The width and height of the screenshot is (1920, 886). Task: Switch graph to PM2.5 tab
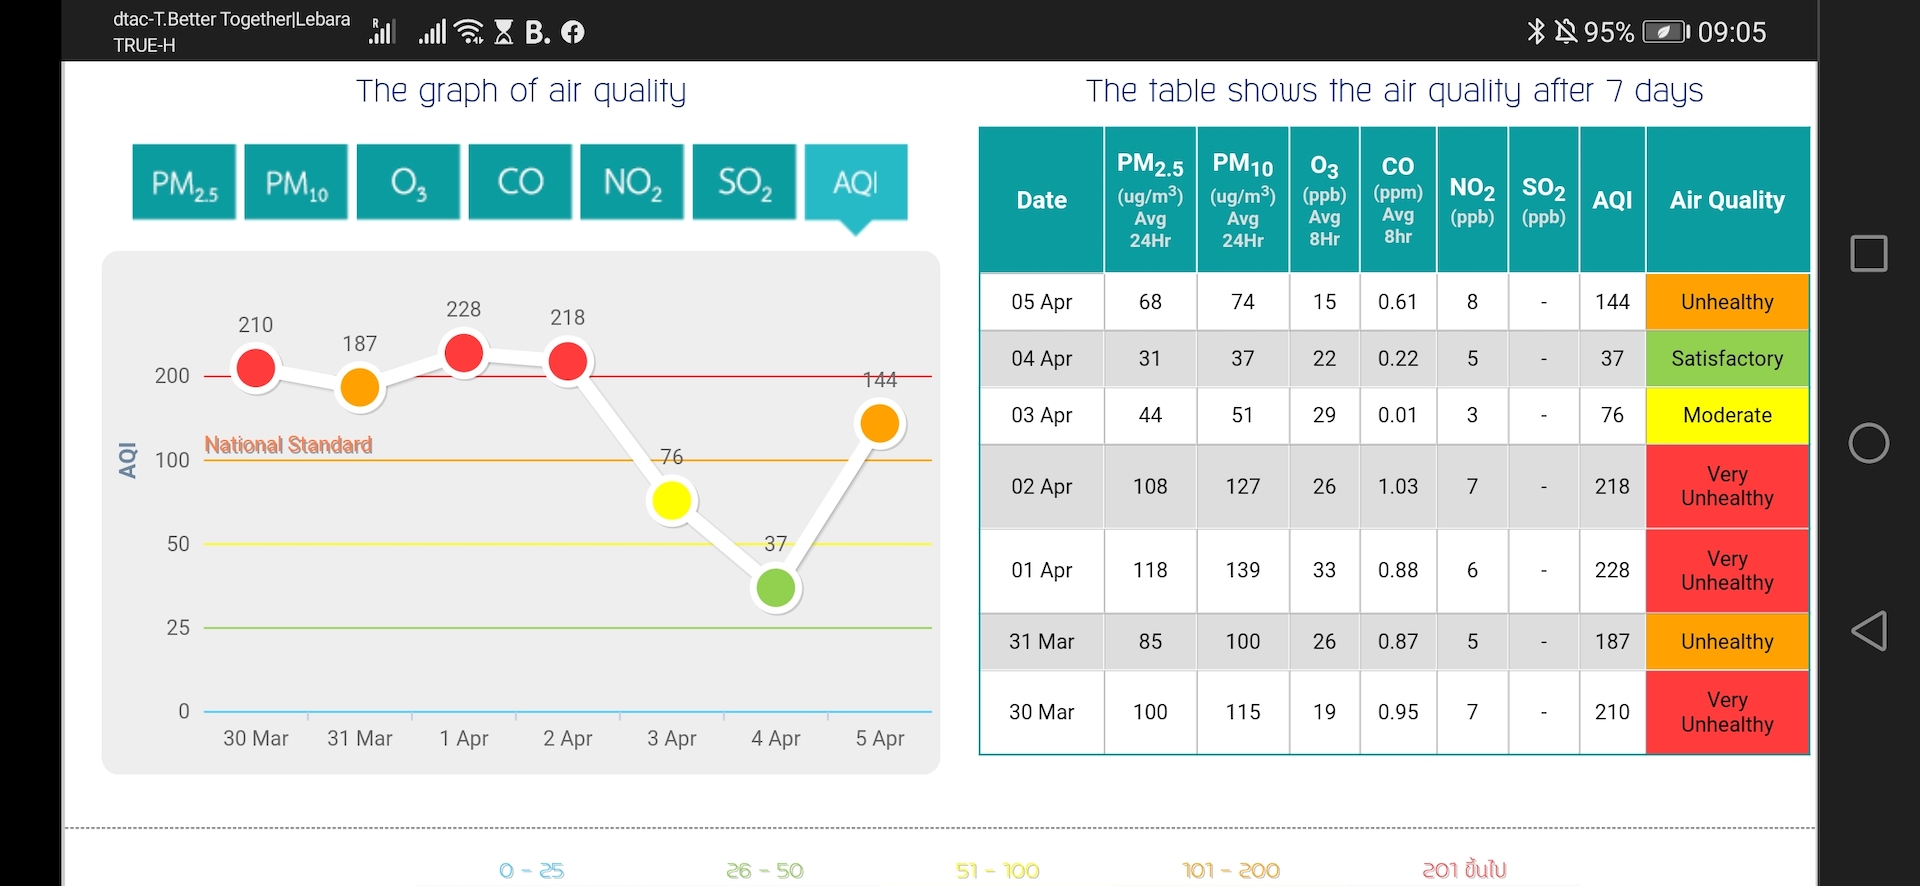[x=184, y=182]
